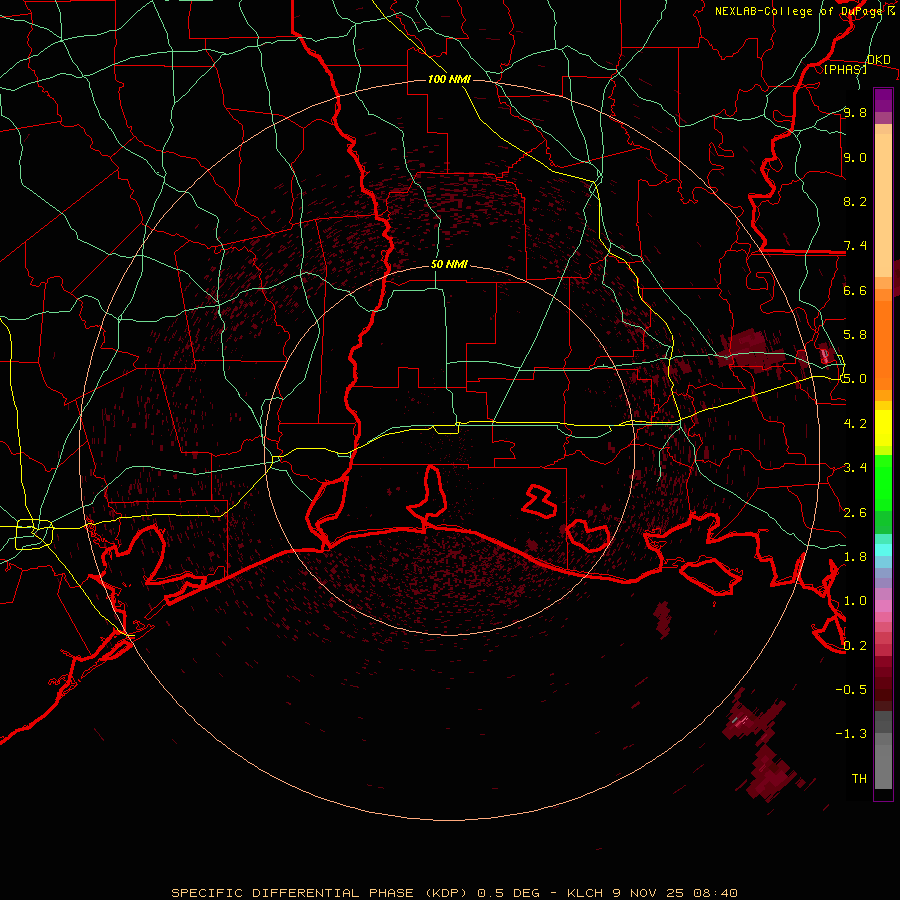Click the -0.5 value on the scale
The image size is (900, 900).
pos(851,689)
